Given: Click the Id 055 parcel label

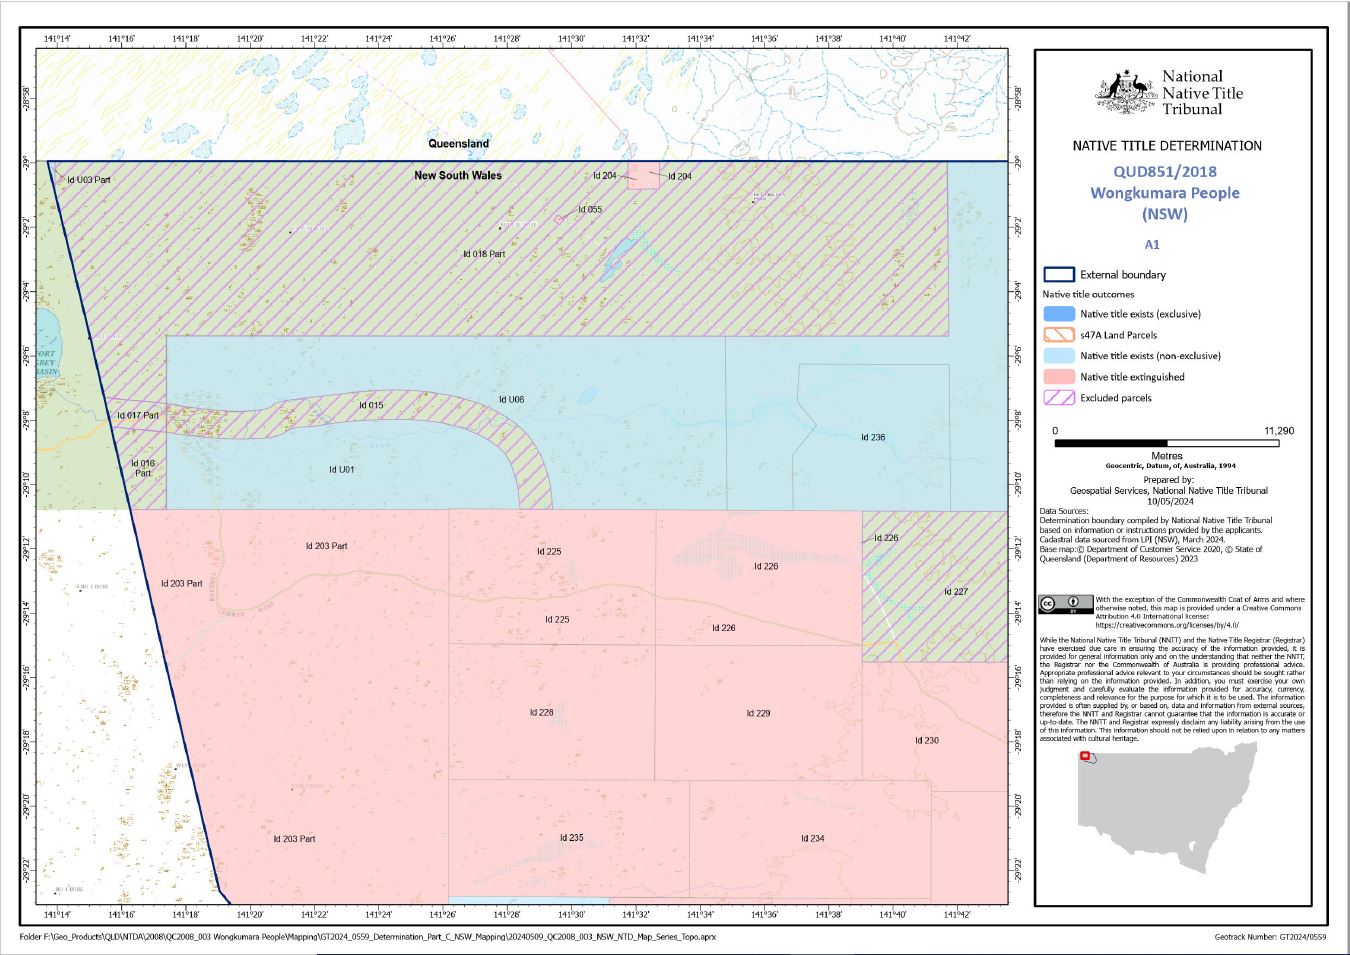Looking at the screenshot, I should [590, 210].
